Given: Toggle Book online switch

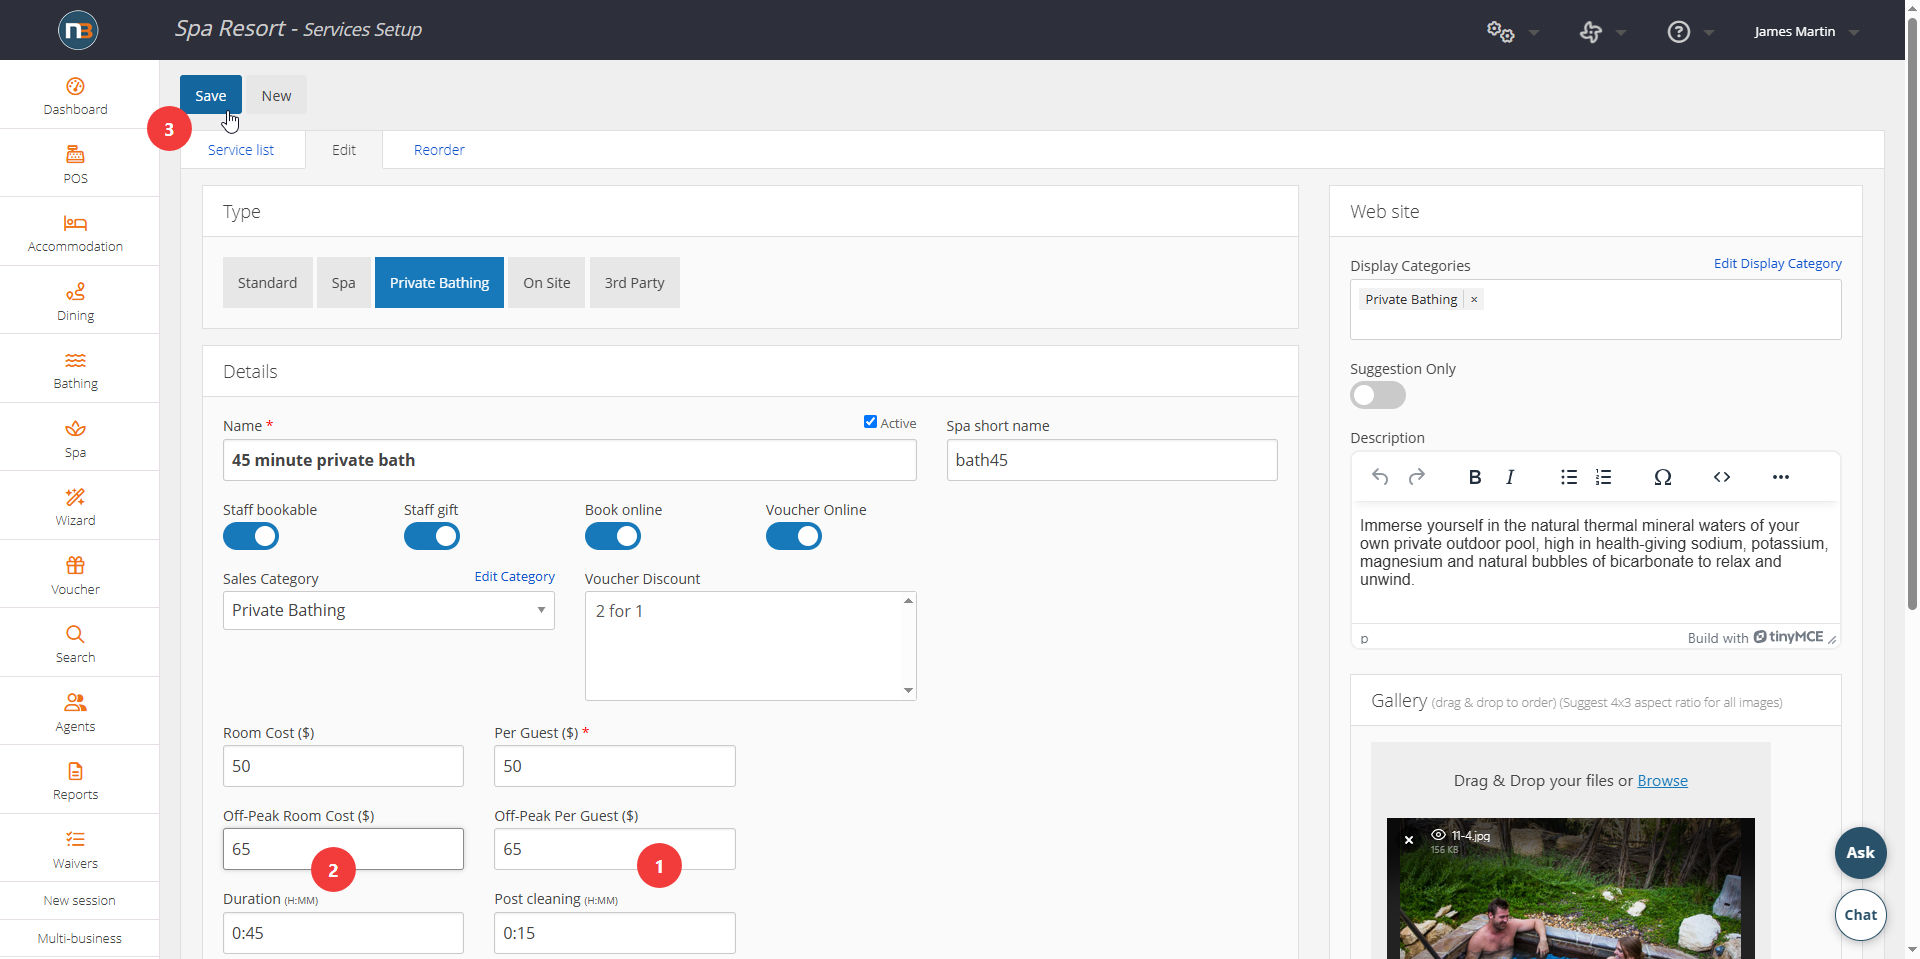Looking at the screenshot, I should tap(613, 537).
